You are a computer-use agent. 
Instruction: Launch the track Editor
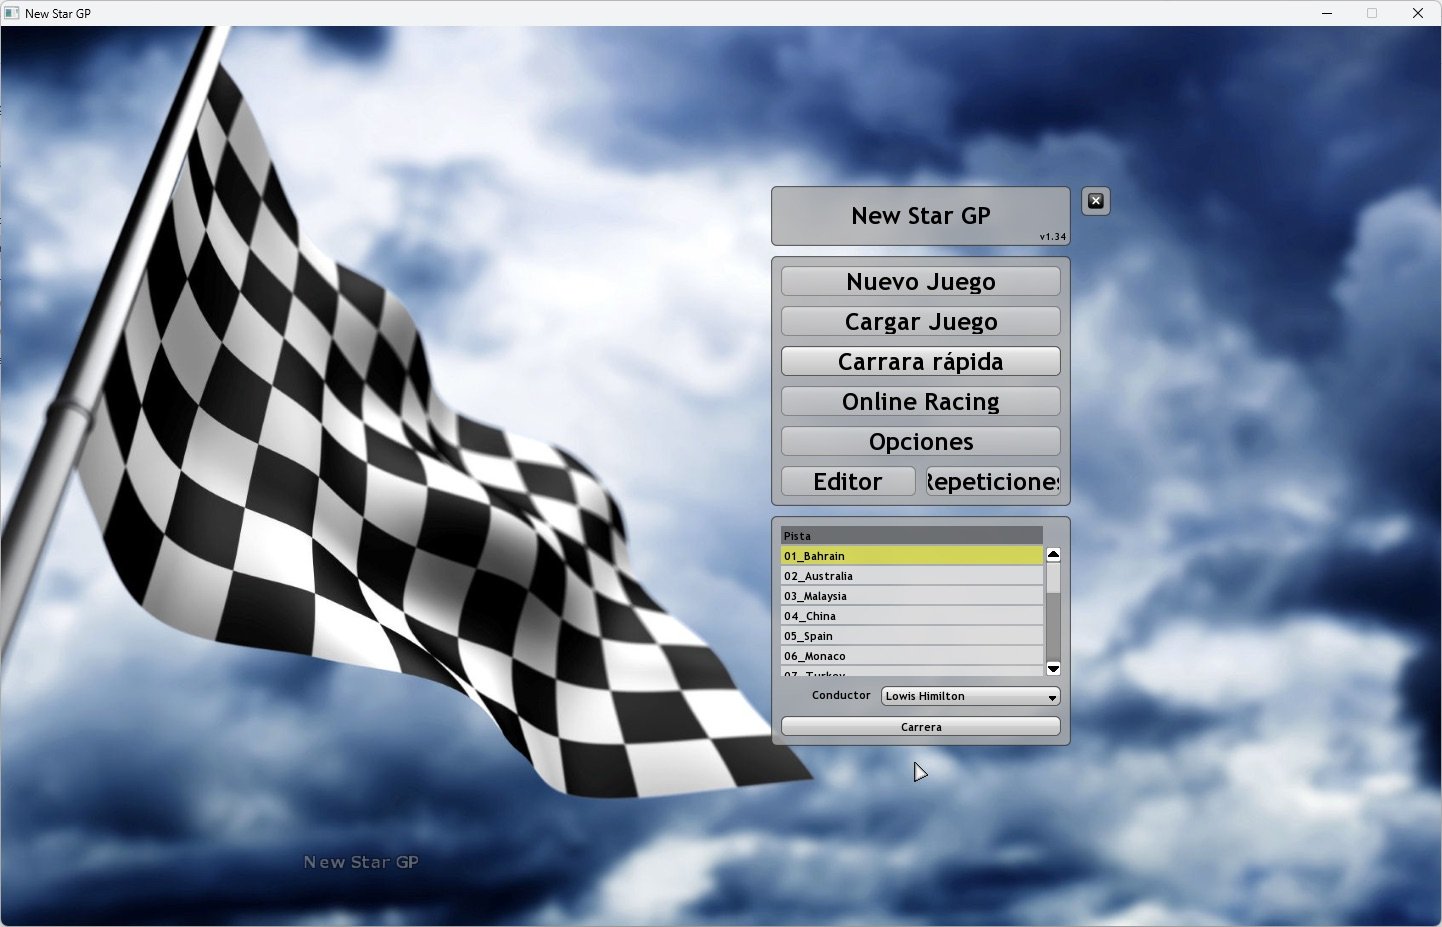tap(847, 482)
